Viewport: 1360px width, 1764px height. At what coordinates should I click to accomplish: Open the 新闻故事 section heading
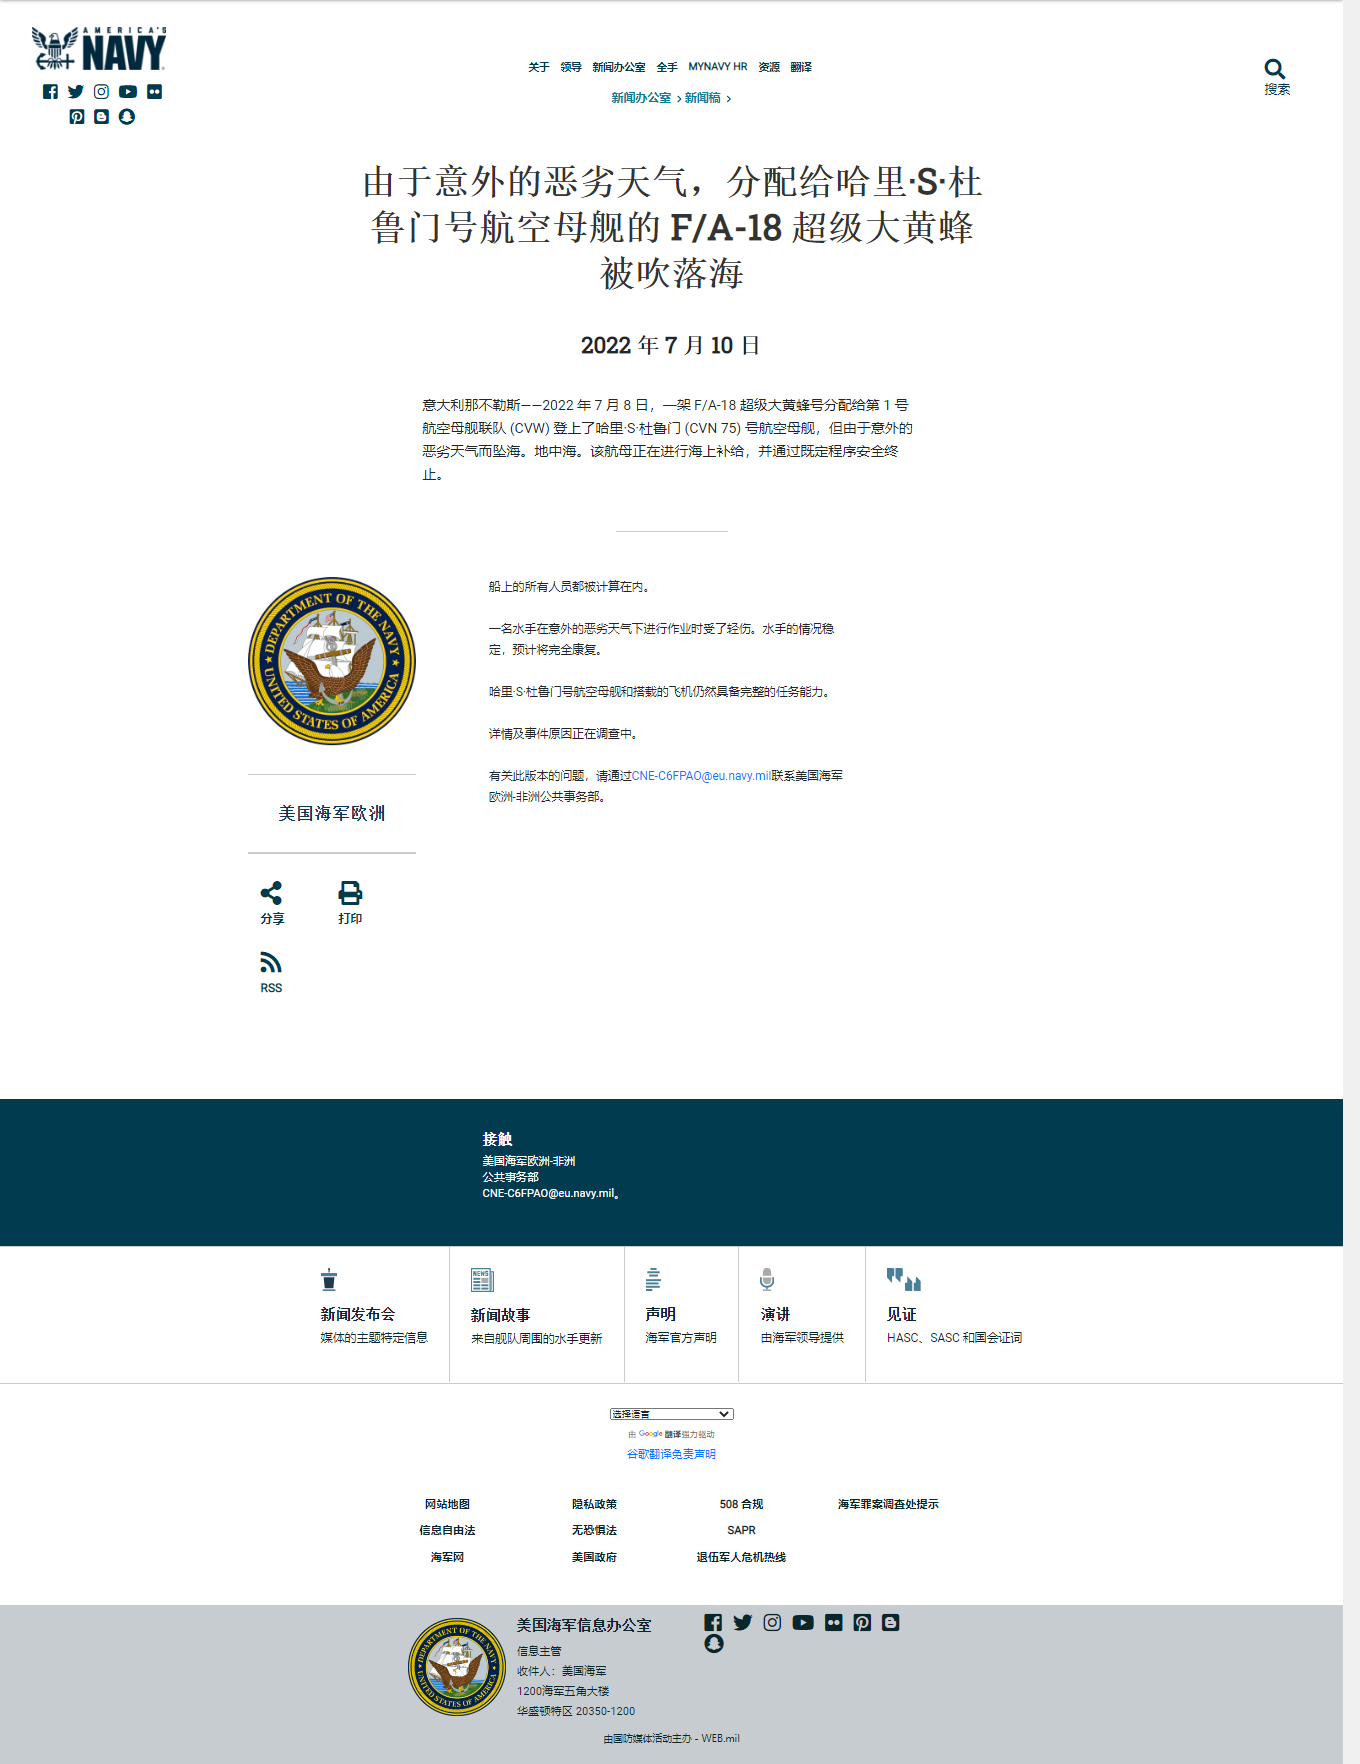click(x=500, y=1315)
